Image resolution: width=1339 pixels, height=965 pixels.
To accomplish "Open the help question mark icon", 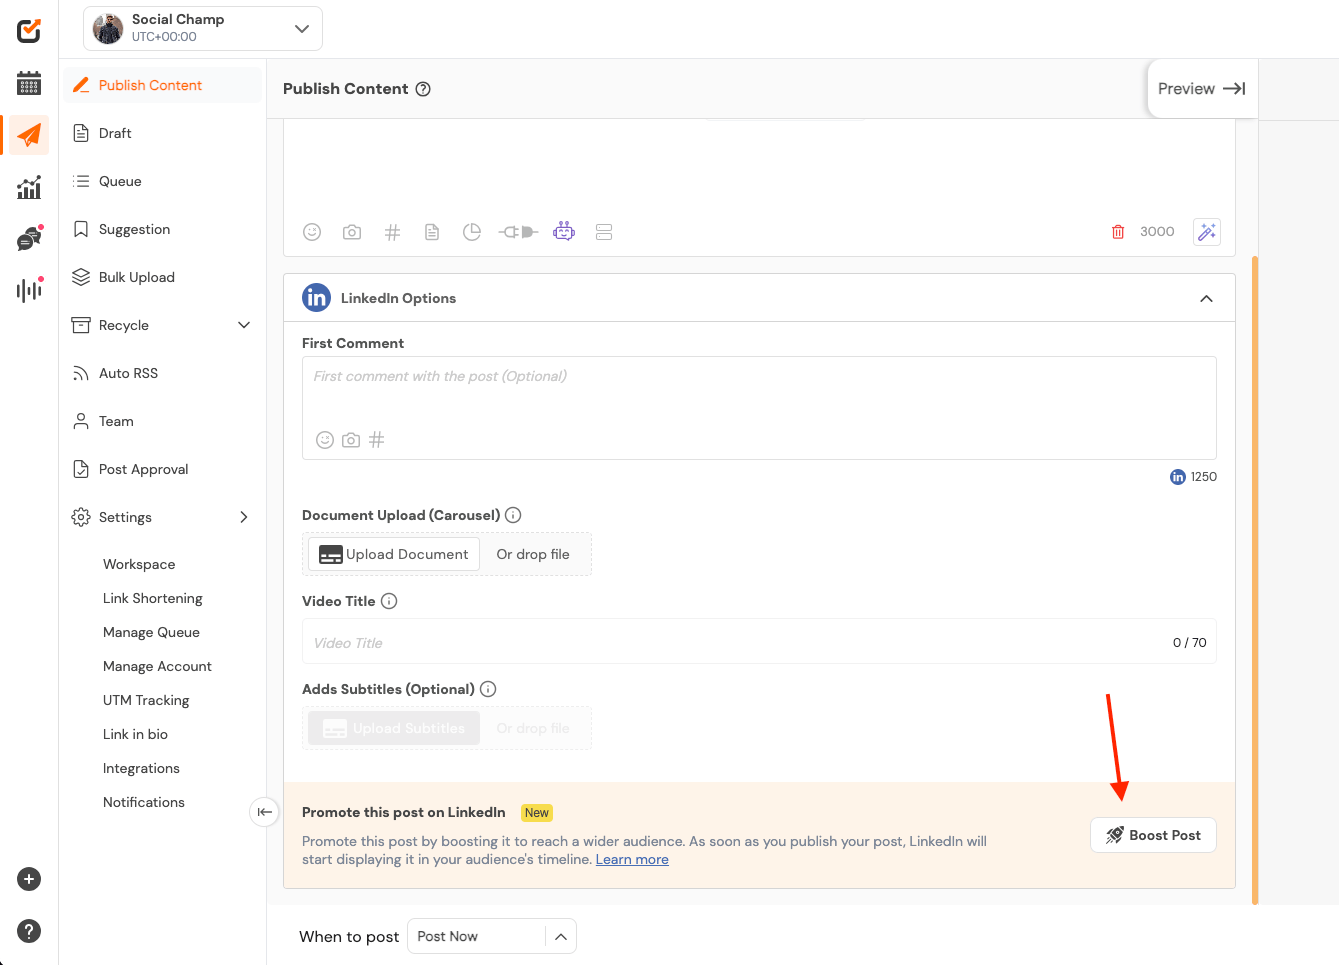I will [x=29, y=931].
